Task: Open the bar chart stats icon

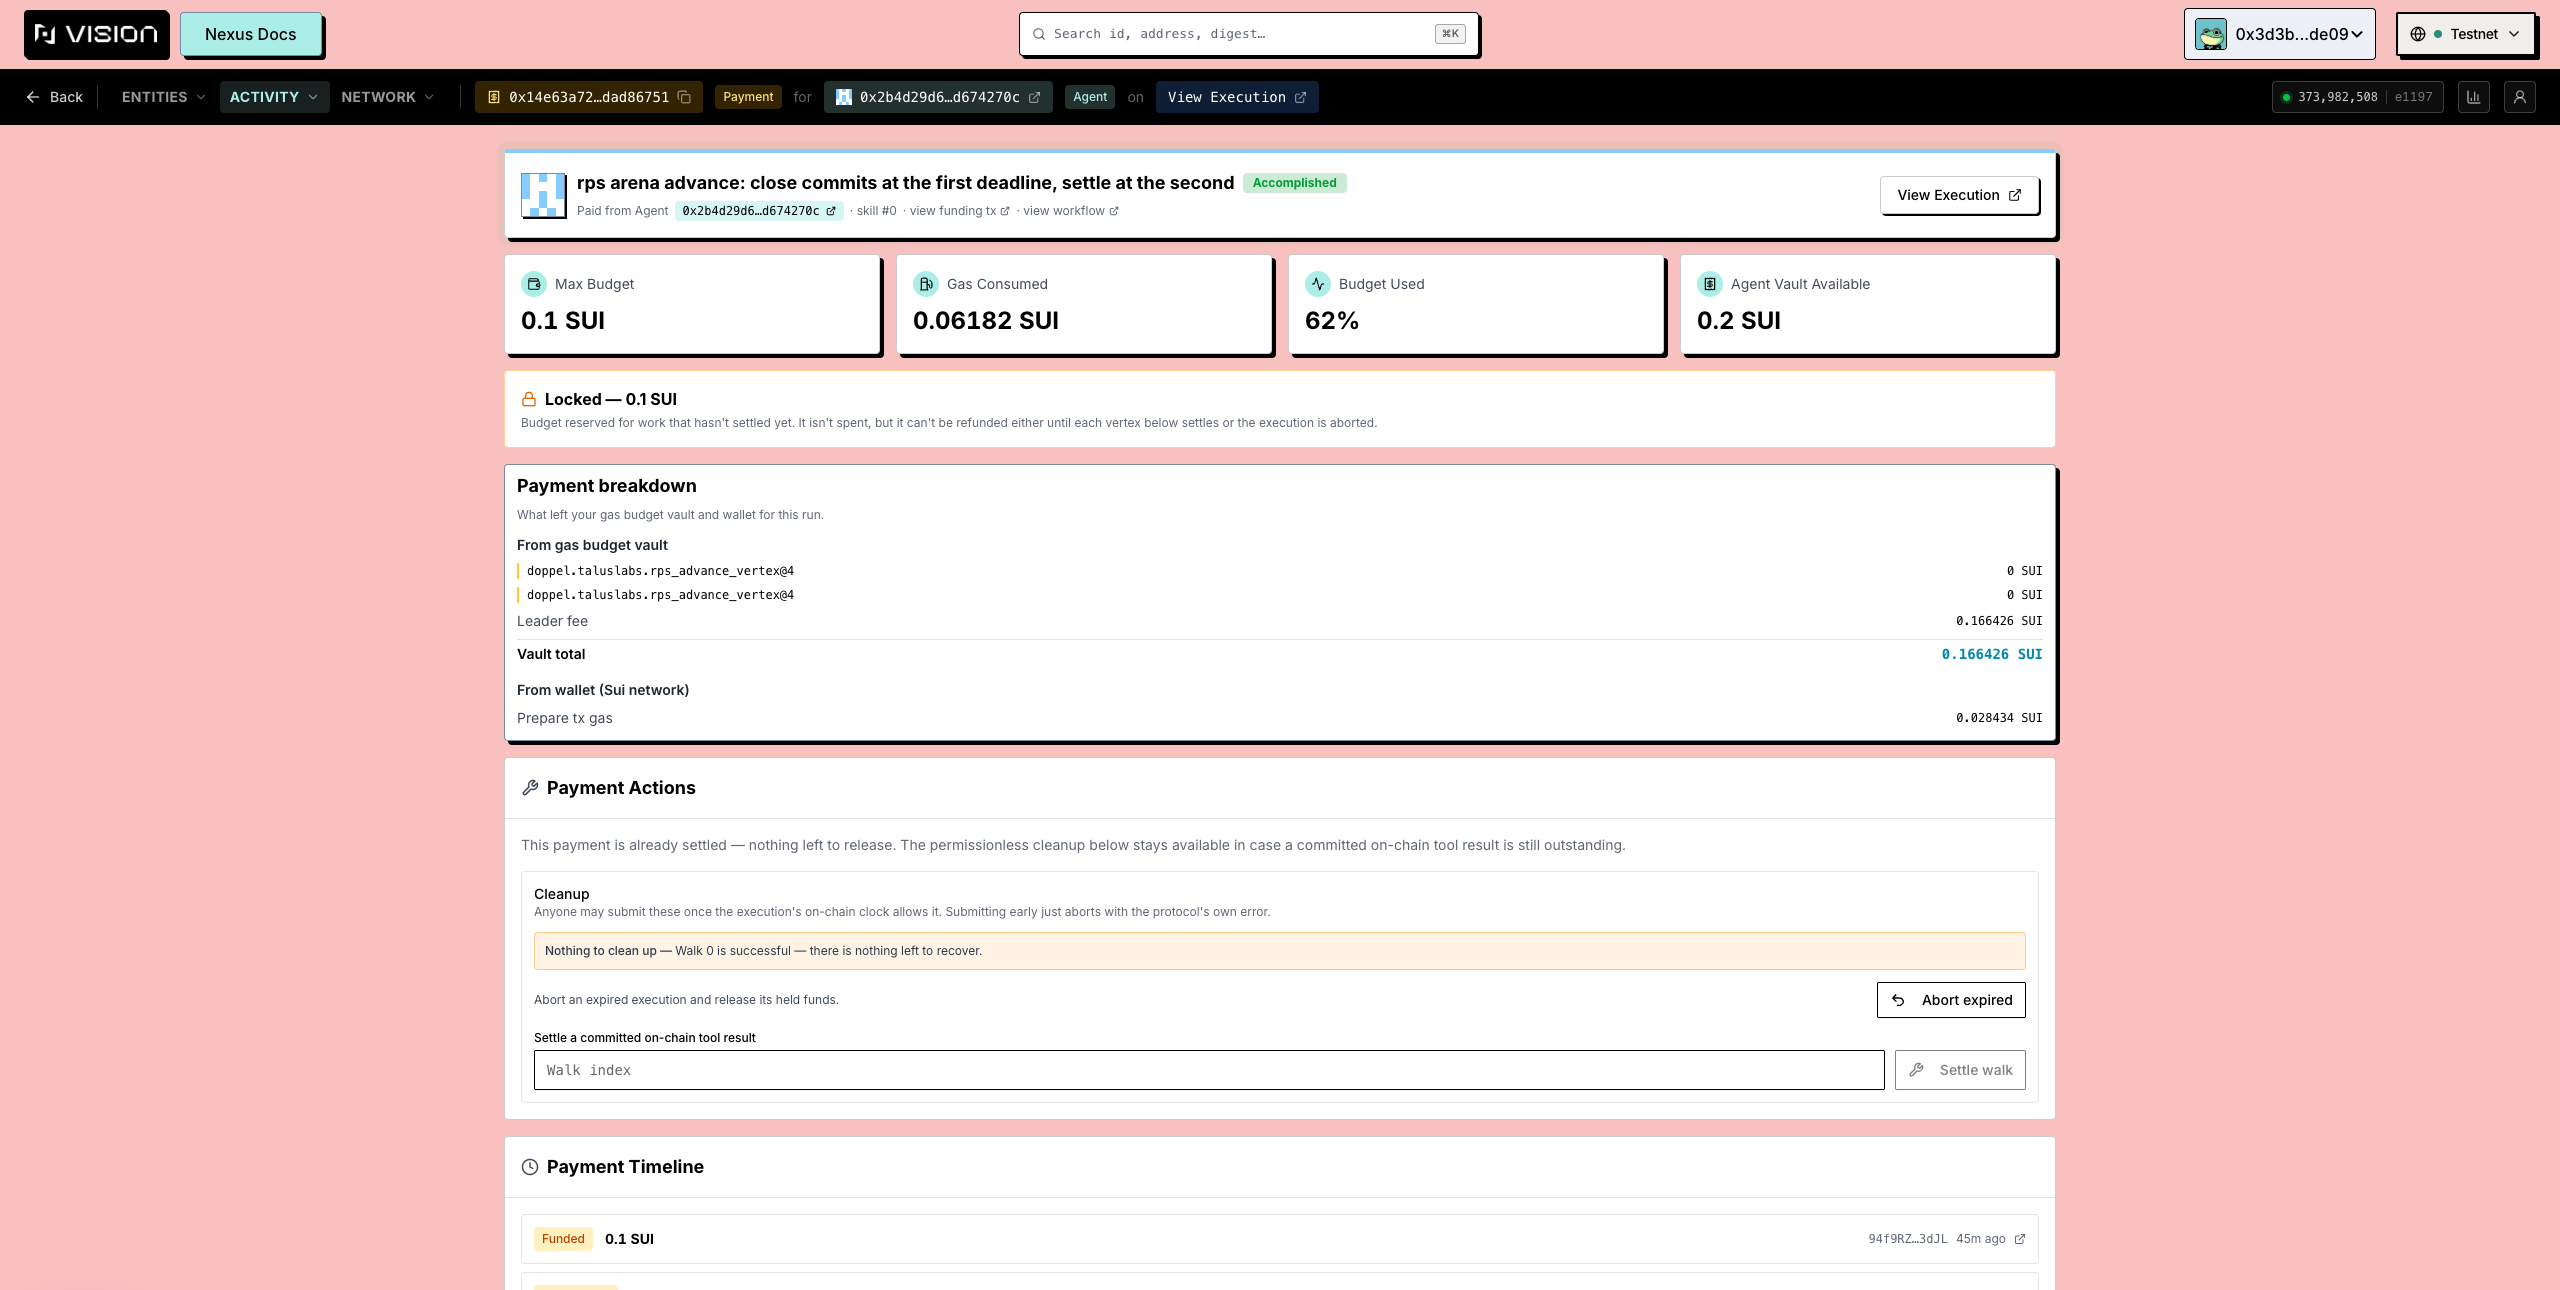Action: (2474, 97)
